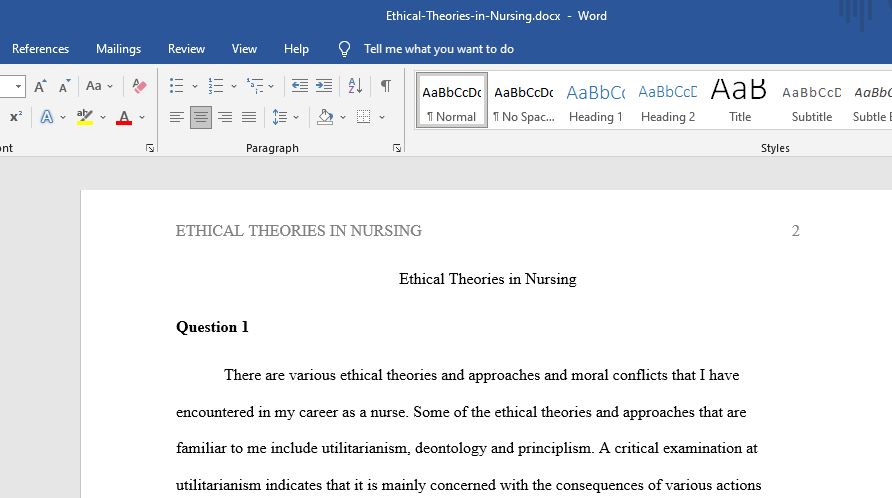Open the References tab
This screenshot has width=892, height=498.
pyautogui.click(x=40, y=49)
